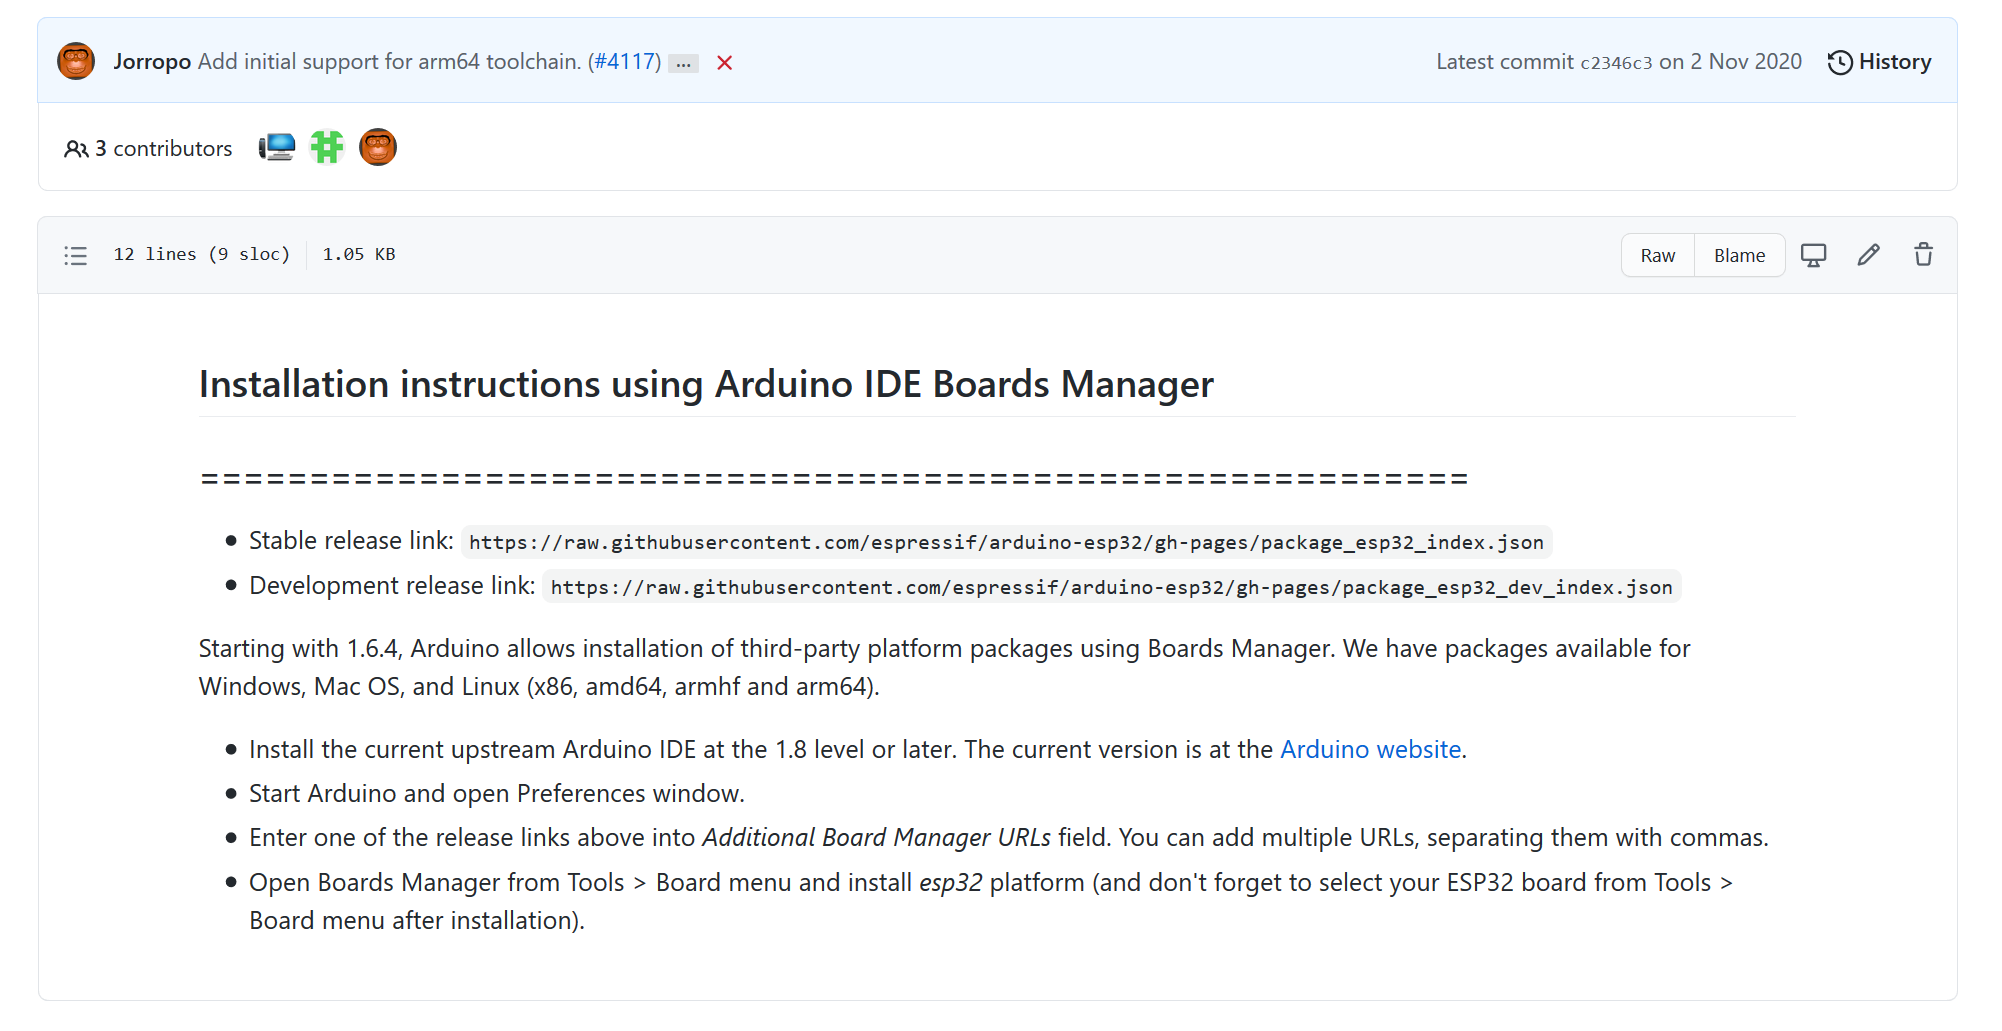Click 'Additional Board Manager URLs' italic text
This screenshot has height=1031, width=2002.
(876, 837)
